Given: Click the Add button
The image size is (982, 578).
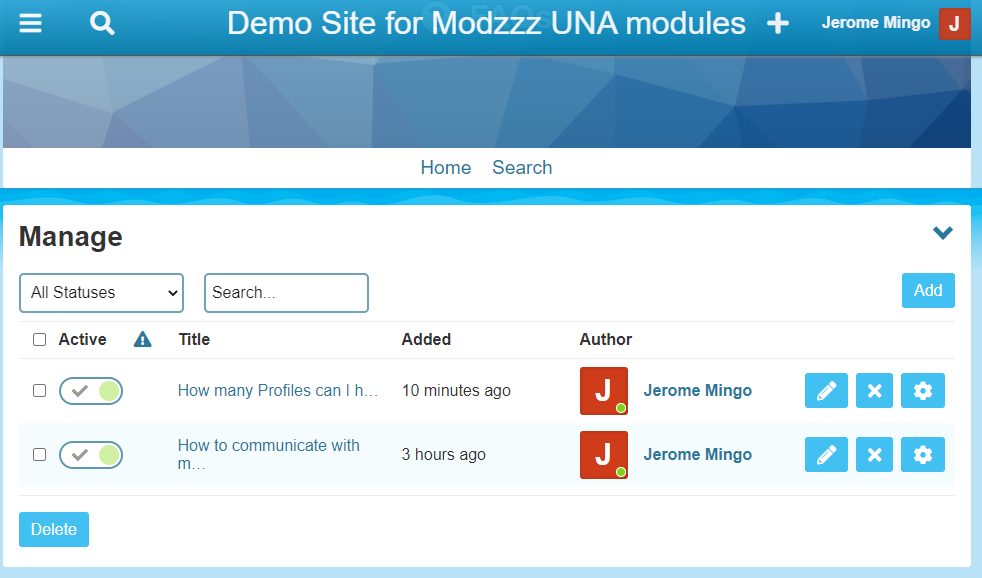Looking at the screenshot, I should click(927, 290).
